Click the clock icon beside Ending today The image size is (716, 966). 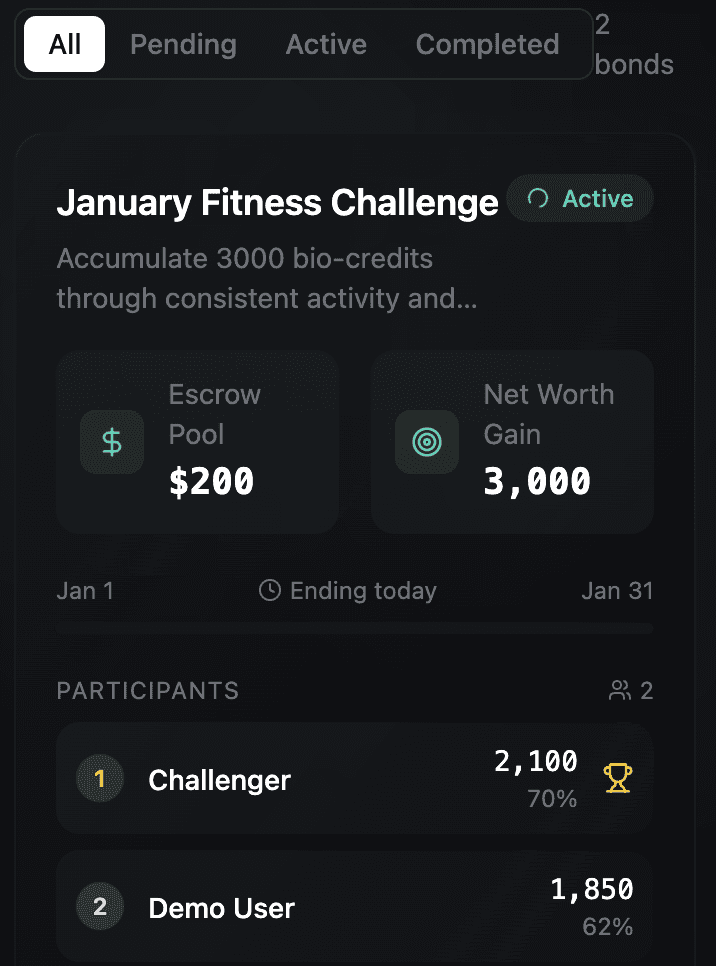click(x=270, y=590)
